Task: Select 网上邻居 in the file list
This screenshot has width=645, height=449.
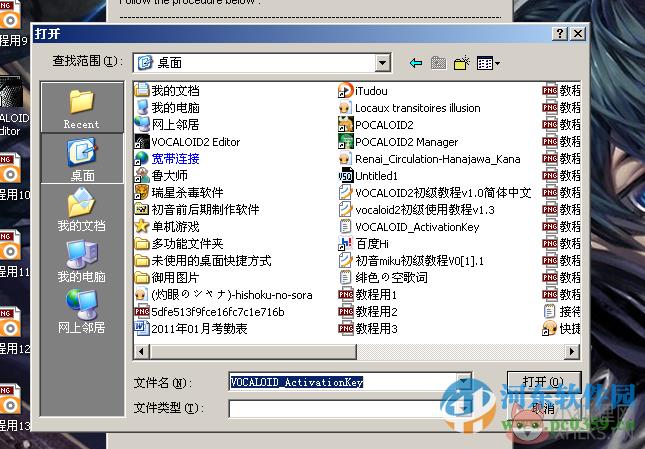Action: 167,125
